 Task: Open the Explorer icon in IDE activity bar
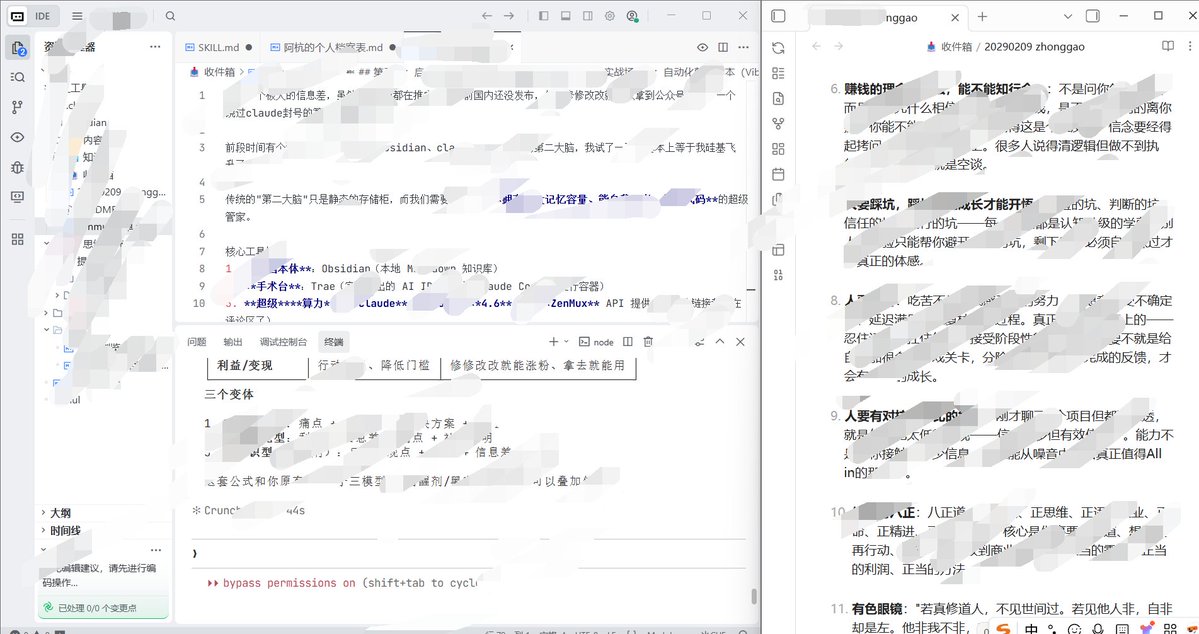(18, 48)
